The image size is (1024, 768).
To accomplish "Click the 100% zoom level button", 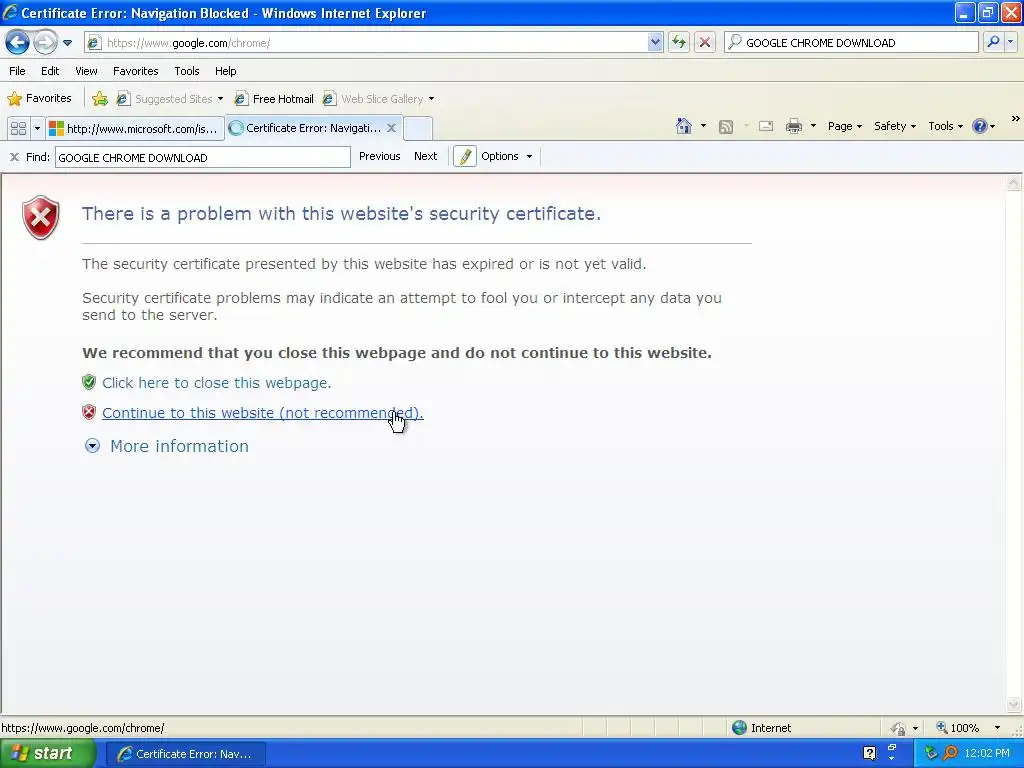I will click(958, 728).
